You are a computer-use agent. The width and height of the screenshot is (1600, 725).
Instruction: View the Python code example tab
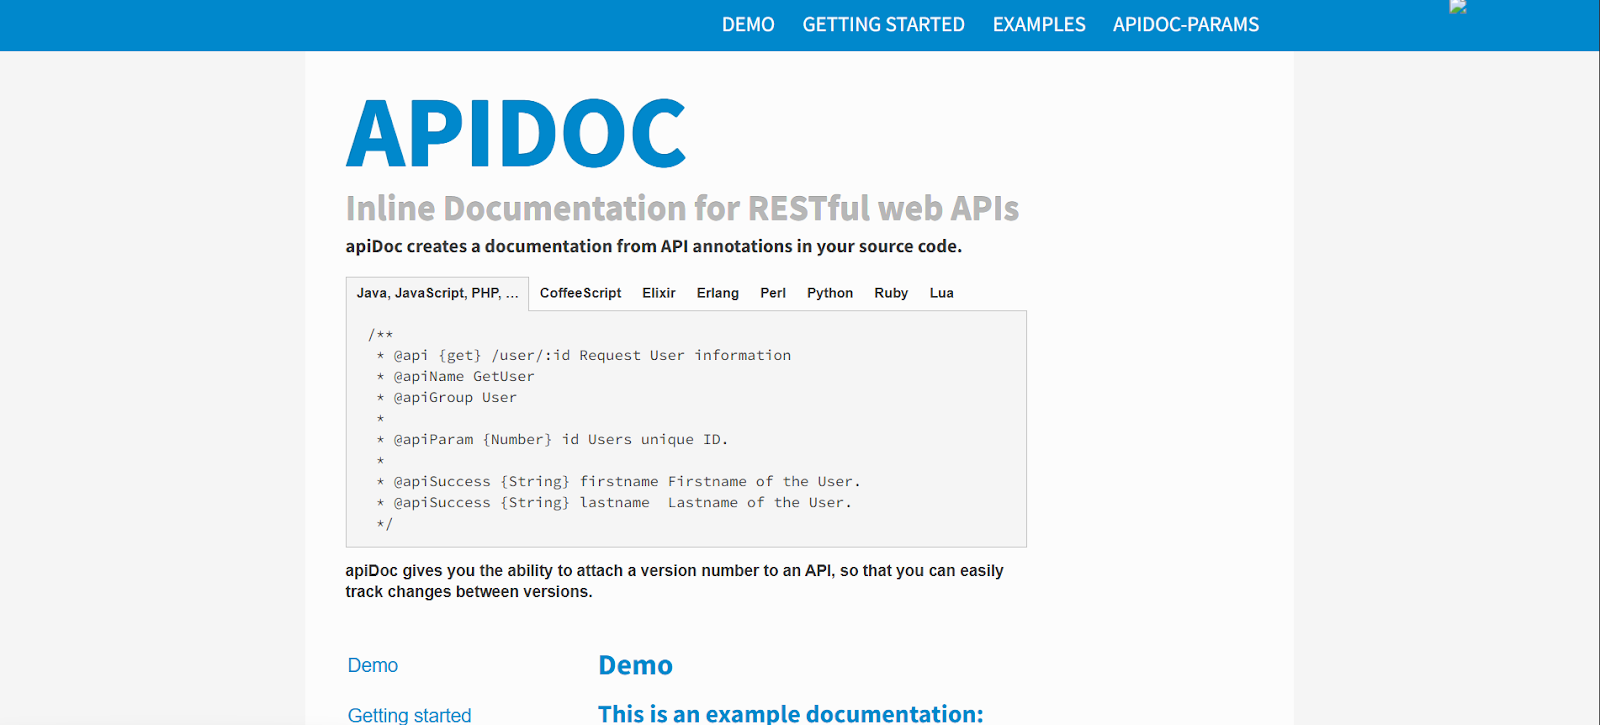(829, 293)
